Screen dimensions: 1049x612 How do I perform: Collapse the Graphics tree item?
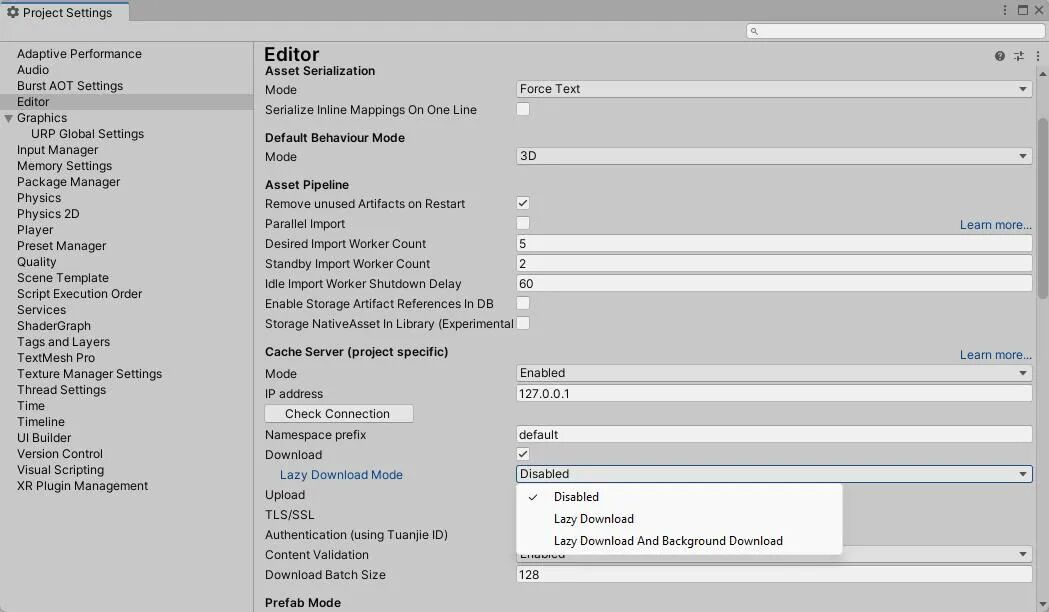pos(8,117)
